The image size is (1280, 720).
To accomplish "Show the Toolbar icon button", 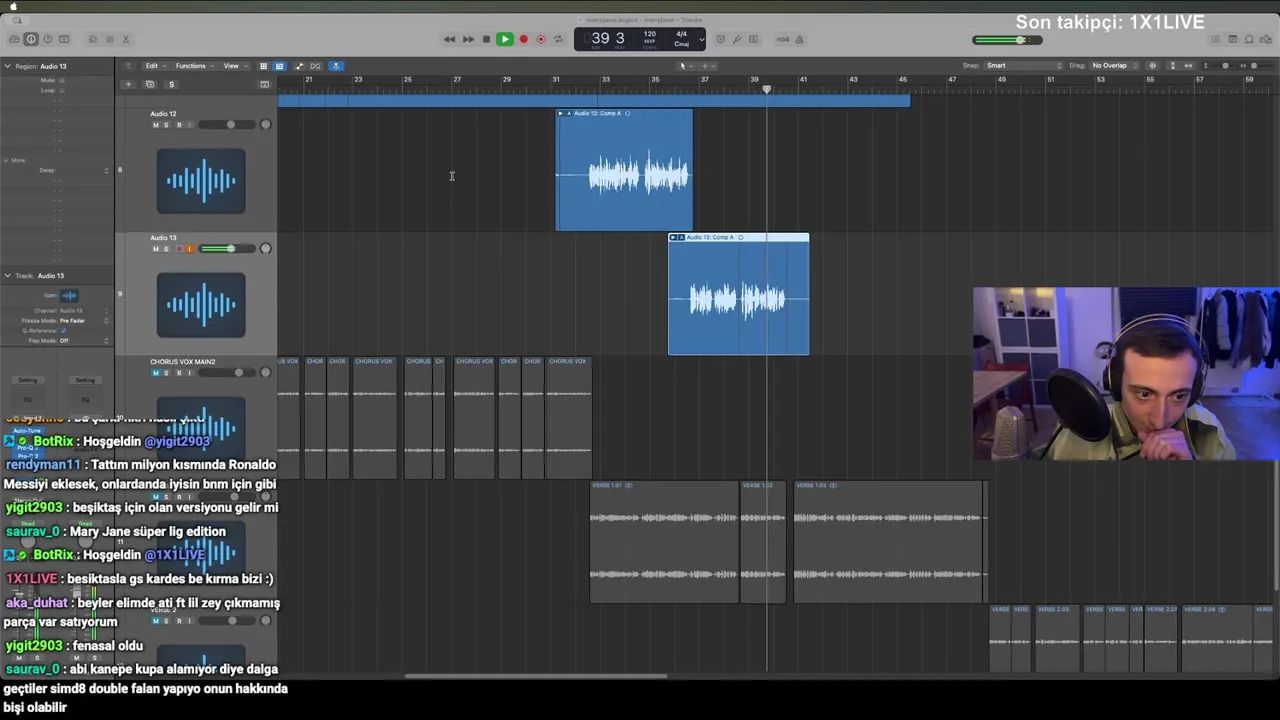I will coord(64,39).
